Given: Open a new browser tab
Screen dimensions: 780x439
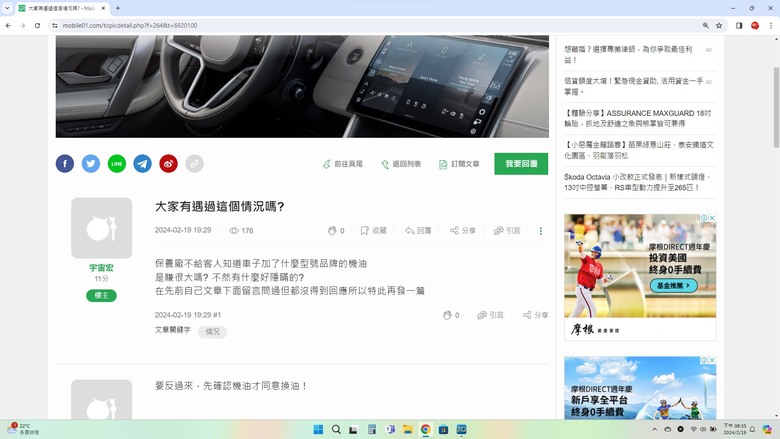Looking at the screenshot, I should point(118,8).
